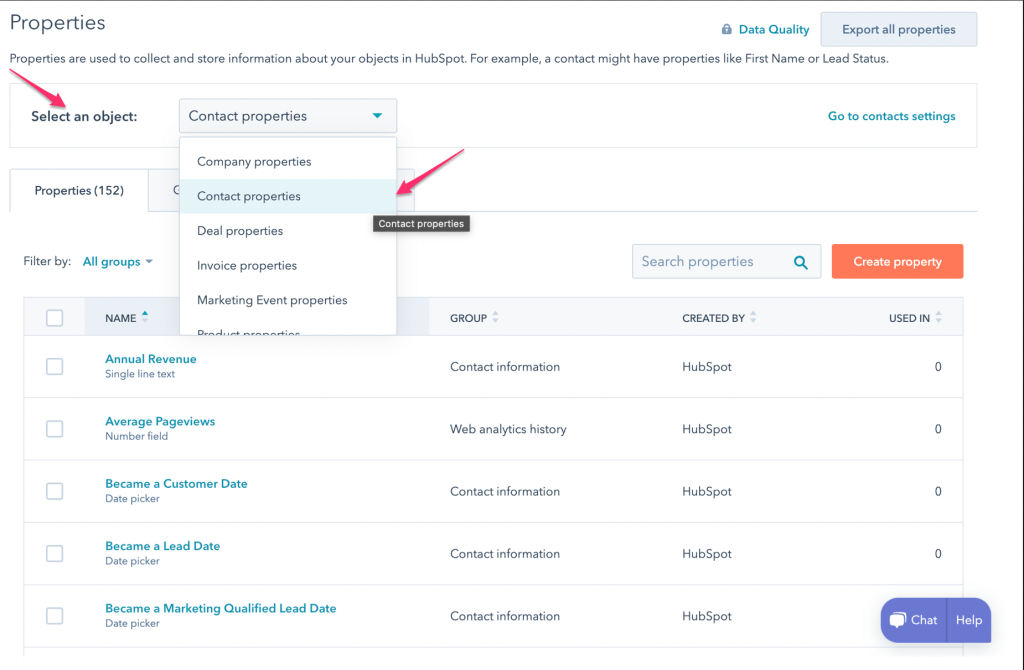Open the Chat widget
Viewport: 1024px width, 670px height.
tap(913, 620)
